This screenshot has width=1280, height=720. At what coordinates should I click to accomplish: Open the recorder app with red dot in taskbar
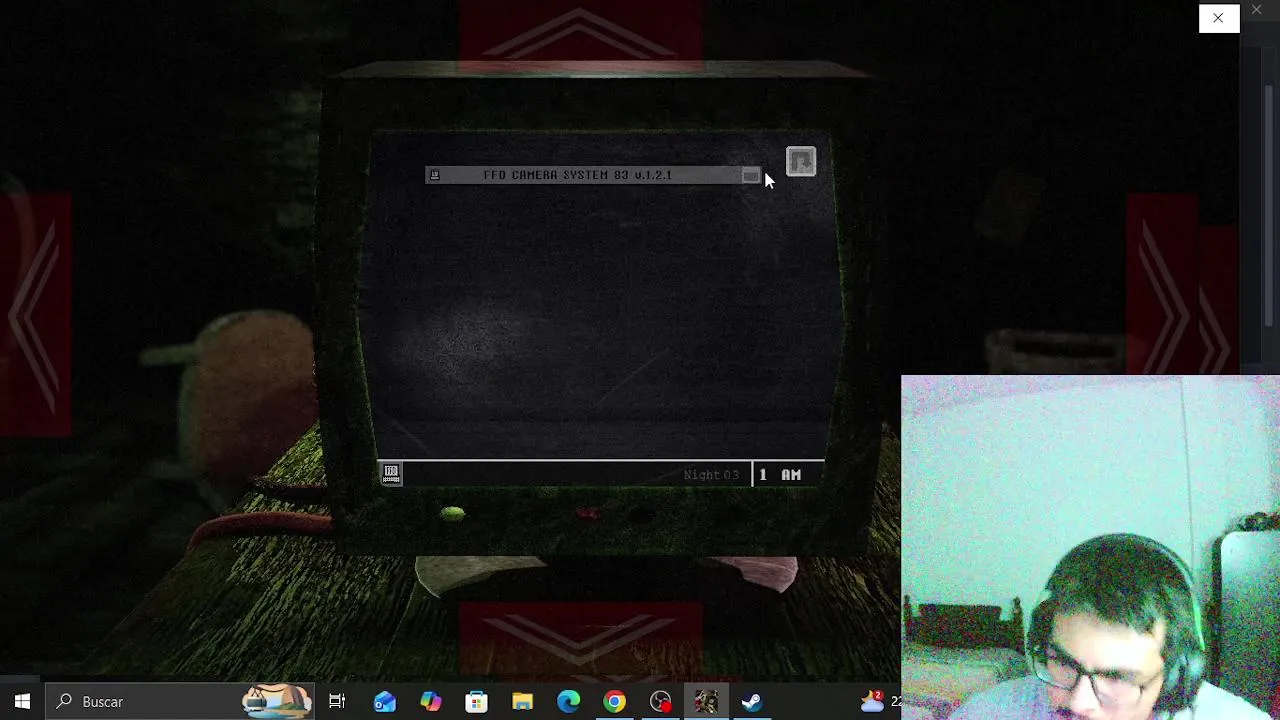pyautogui.click(x=661, y=702)
